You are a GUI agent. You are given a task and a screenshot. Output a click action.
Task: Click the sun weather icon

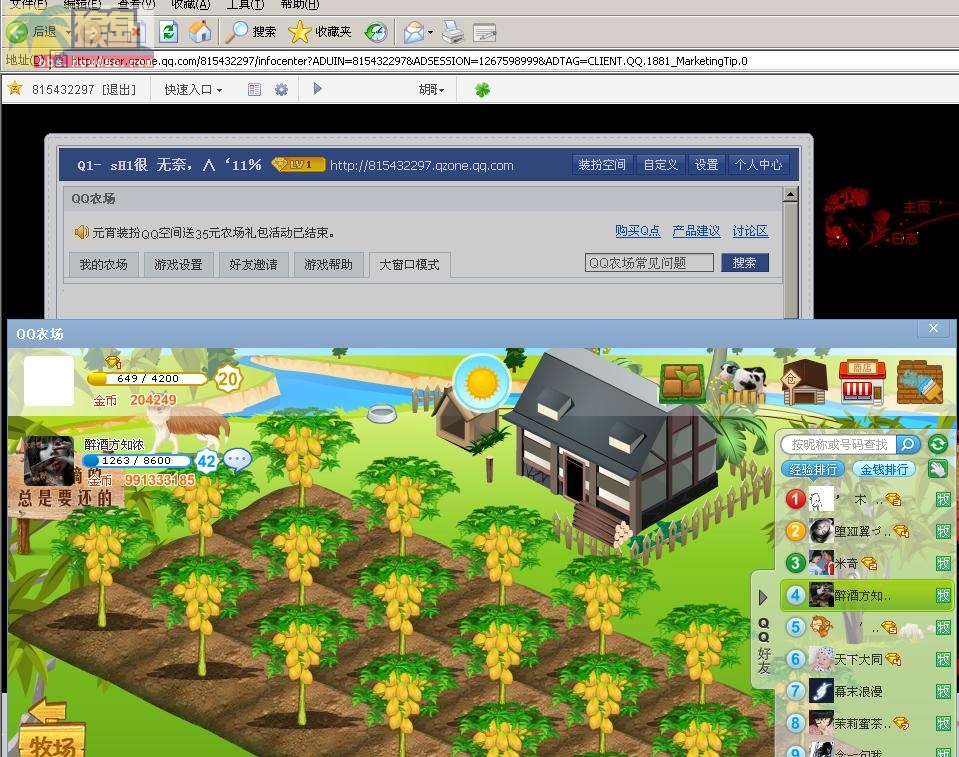pyautogui.click(x=482, y=382)
